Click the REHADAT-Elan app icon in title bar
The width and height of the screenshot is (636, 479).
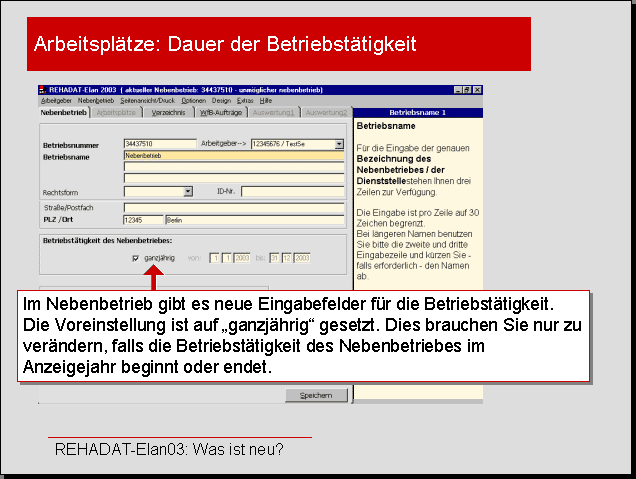tap(42, 90)
